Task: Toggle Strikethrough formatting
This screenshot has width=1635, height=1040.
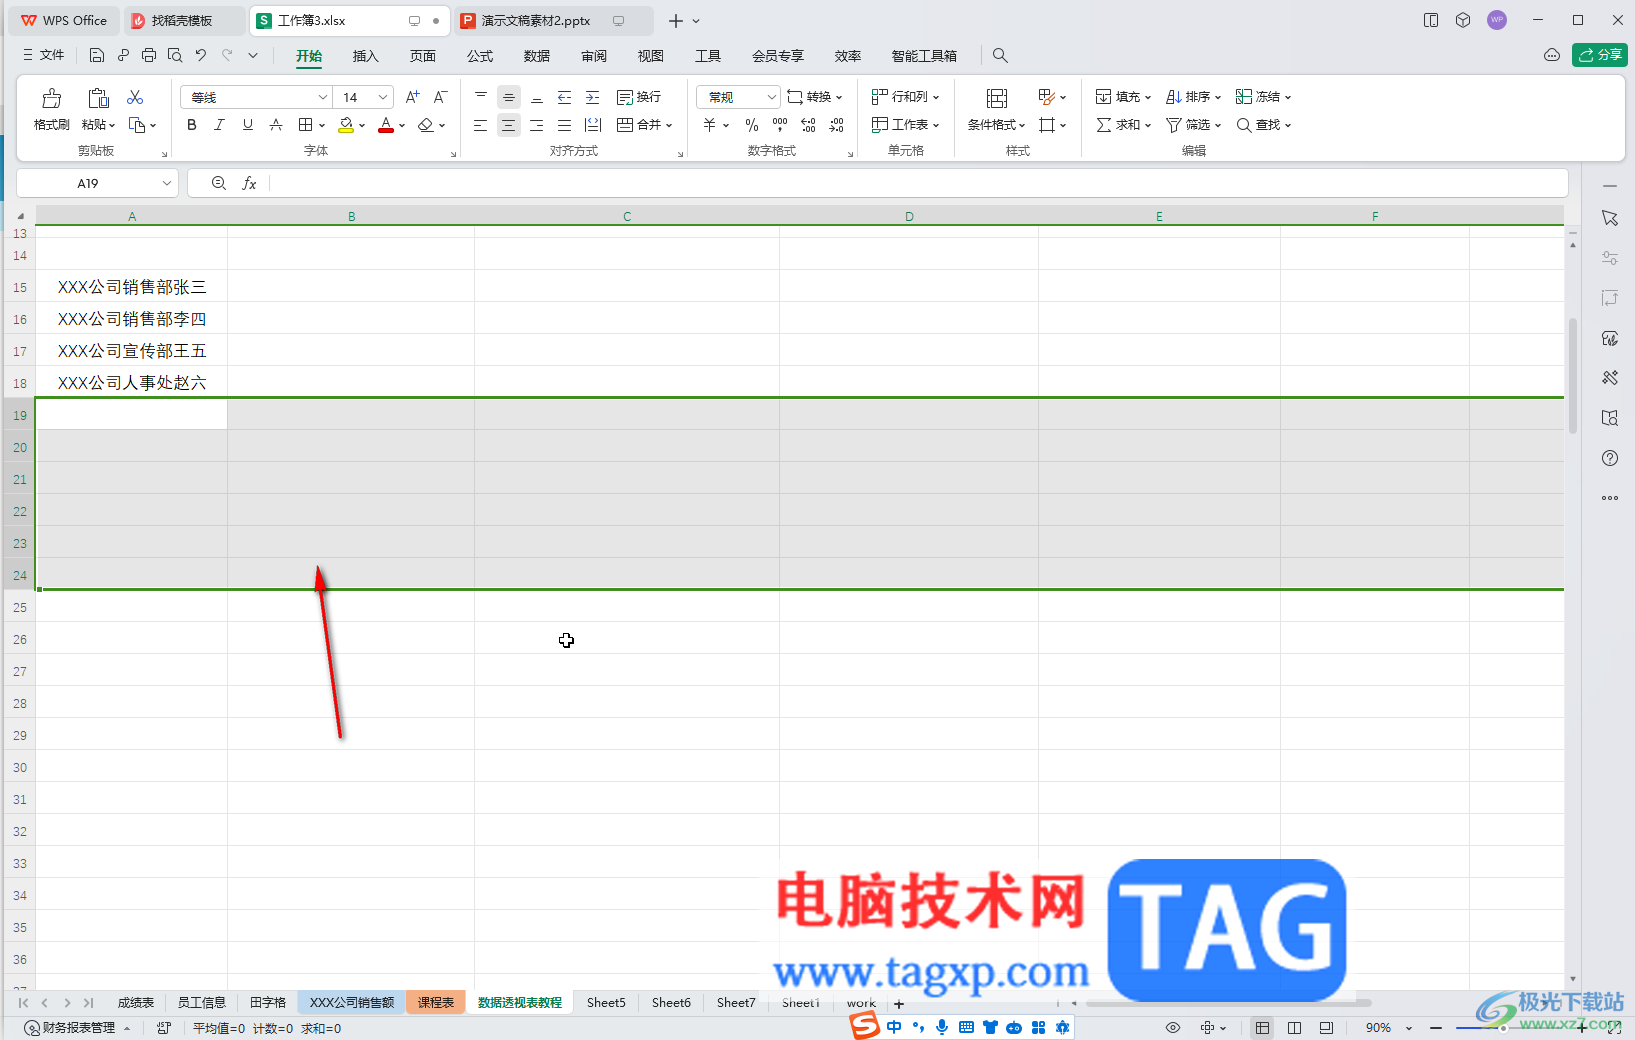Action: point(276,125)
